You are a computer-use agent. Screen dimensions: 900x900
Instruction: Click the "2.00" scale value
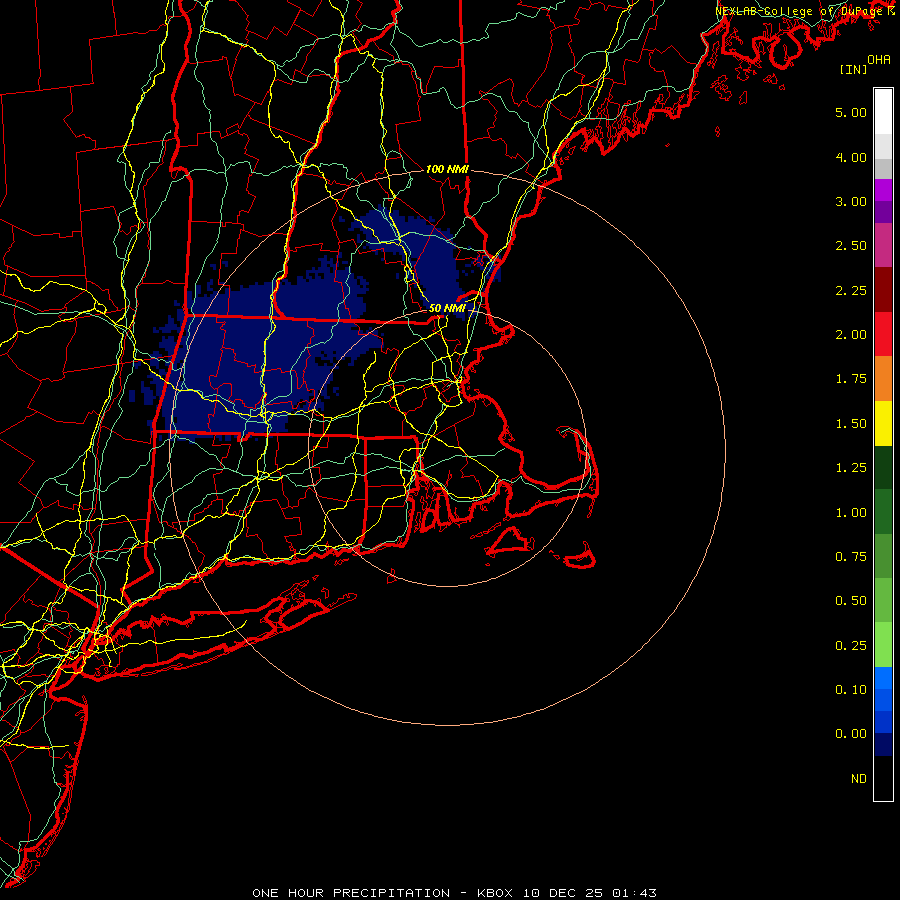(x=851, y=335)
